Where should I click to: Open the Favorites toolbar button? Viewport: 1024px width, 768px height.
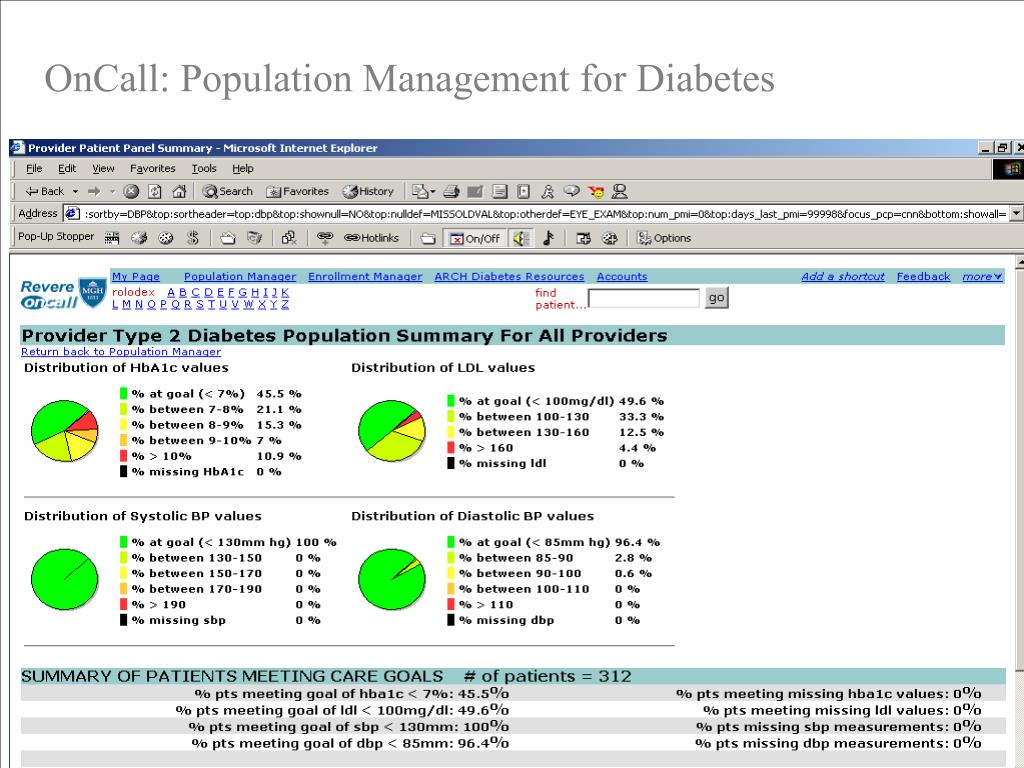pos(297,191)
